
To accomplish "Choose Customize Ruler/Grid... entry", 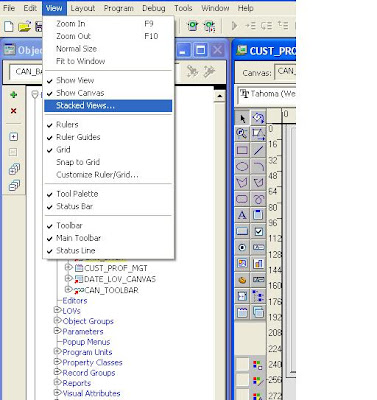I will click(108, 175).
